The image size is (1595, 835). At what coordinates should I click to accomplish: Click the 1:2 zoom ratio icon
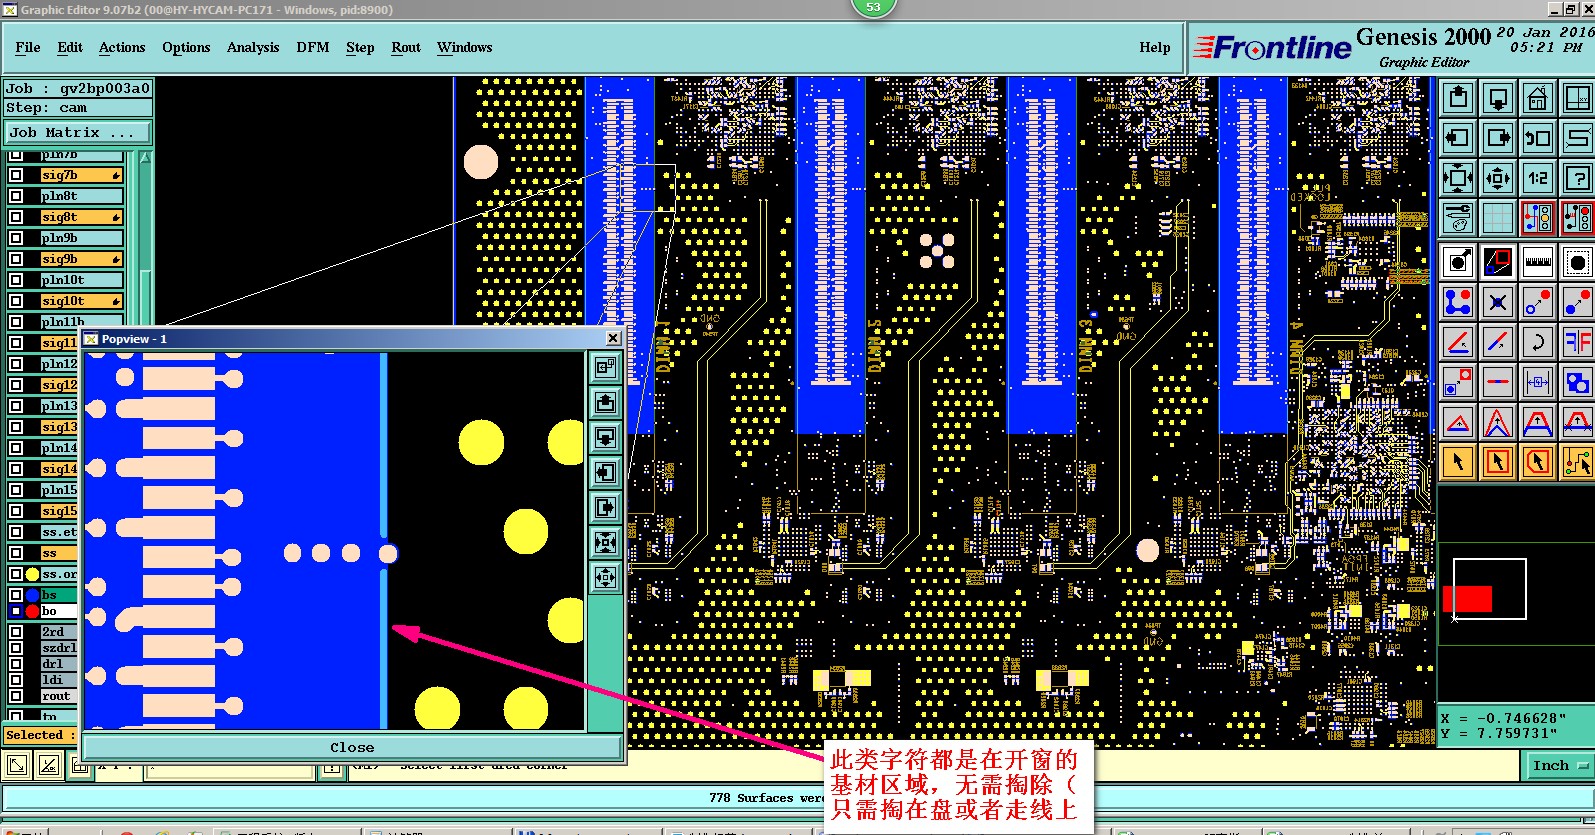[1537, 178]
